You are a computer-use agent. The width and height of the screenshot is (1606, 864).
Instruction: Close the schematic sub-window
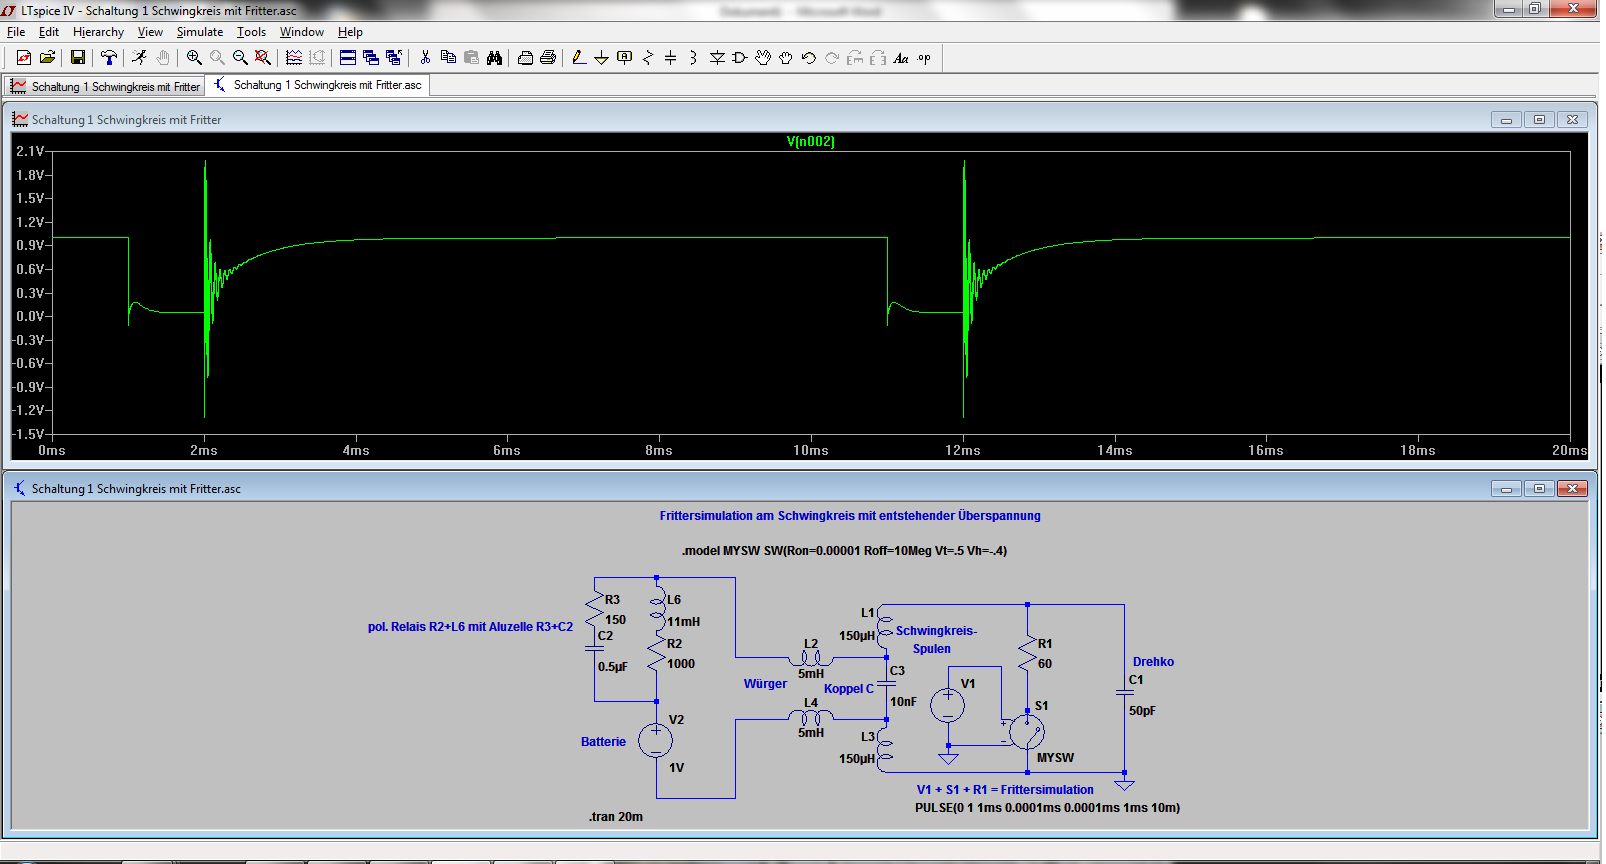(1572, 489)
